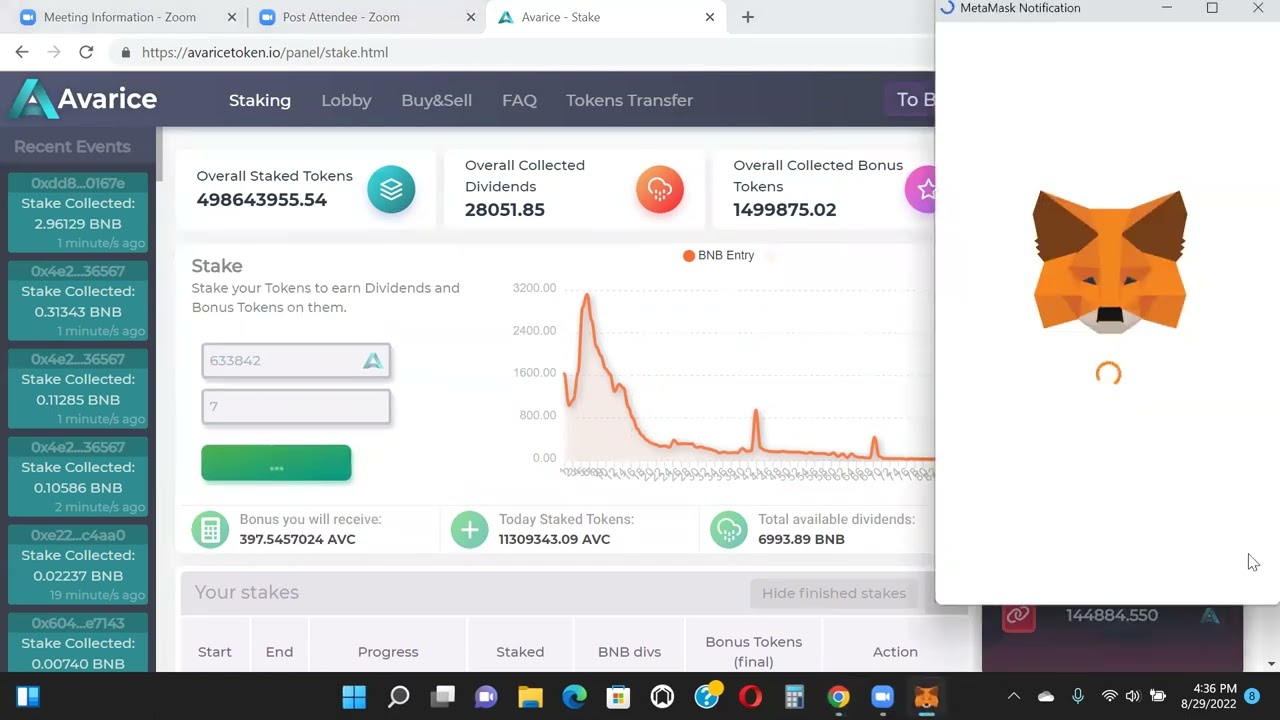
Task: Show hidden system tray icons
Action: coord(1013,696)
